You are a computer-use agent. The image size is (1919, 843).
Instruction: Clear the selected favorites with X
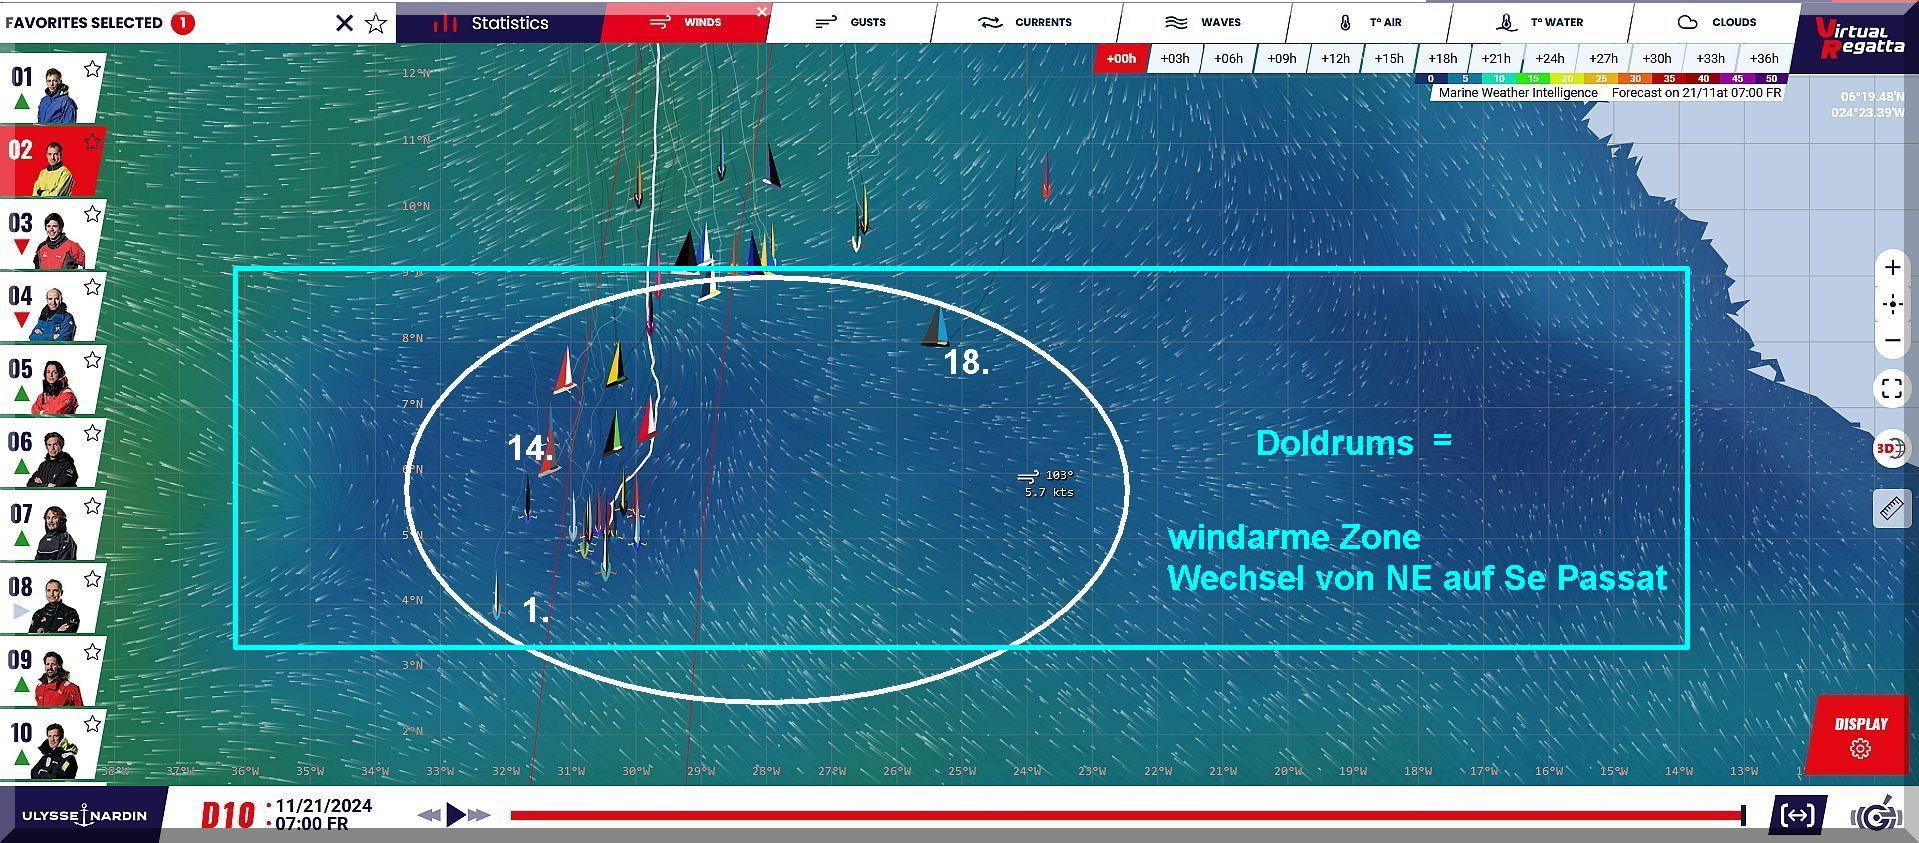344,23
